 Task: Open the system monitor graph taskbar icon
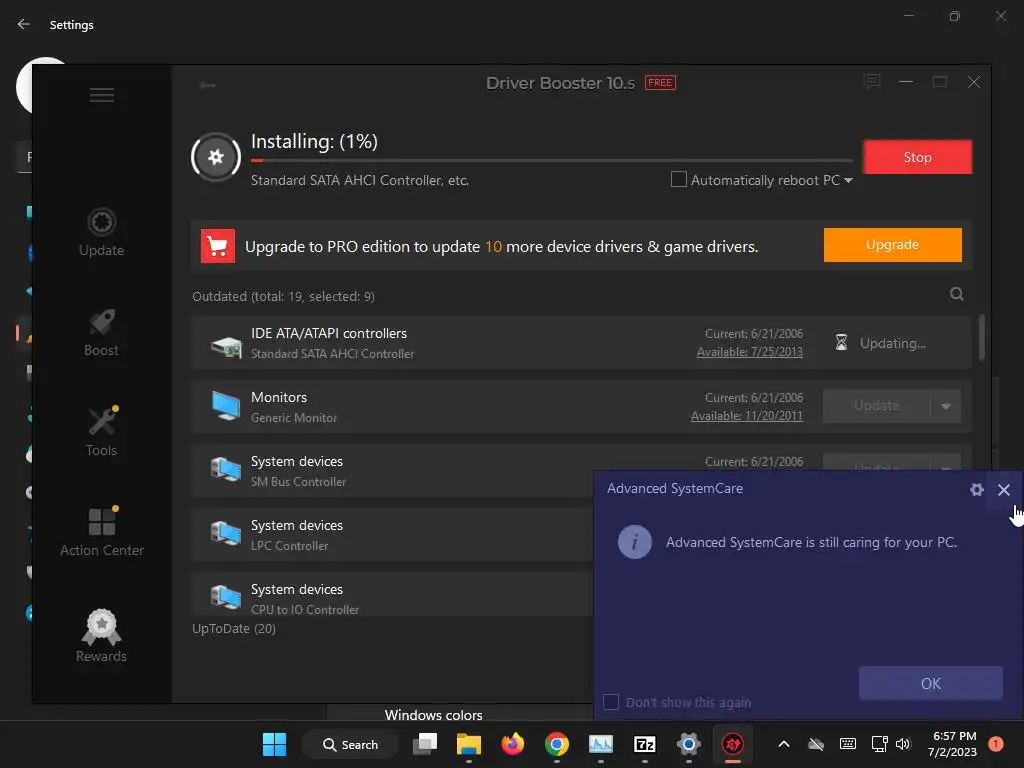[600, 744]
